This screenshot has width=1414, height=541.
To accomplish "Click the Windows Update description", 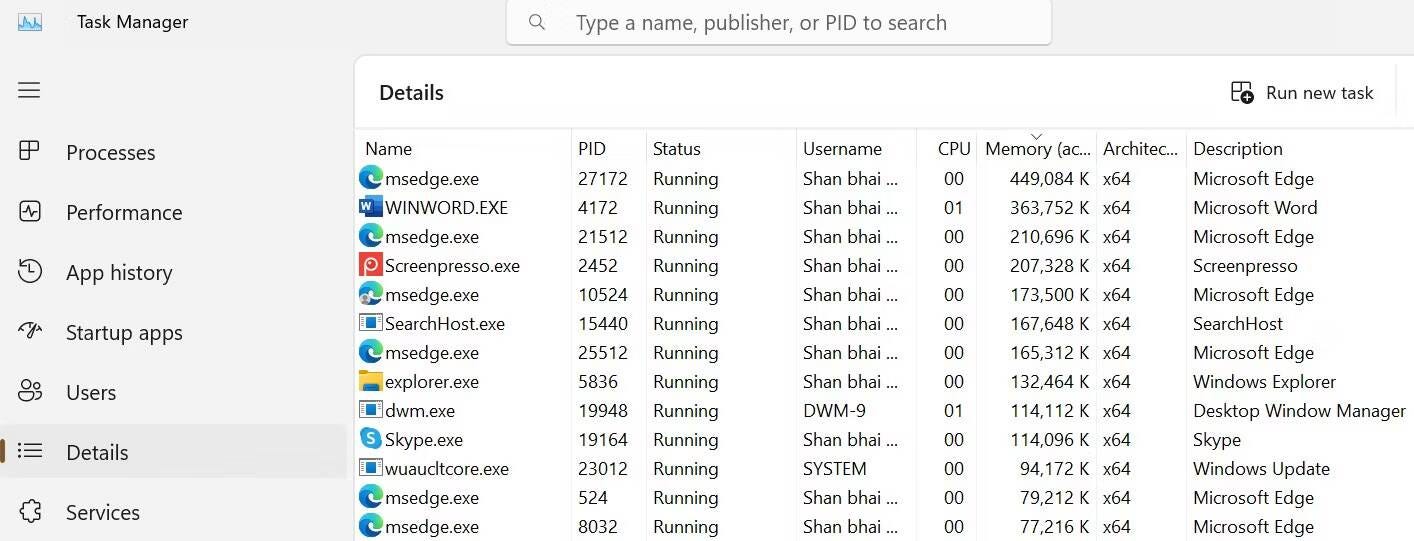I will click(1261, 468).
